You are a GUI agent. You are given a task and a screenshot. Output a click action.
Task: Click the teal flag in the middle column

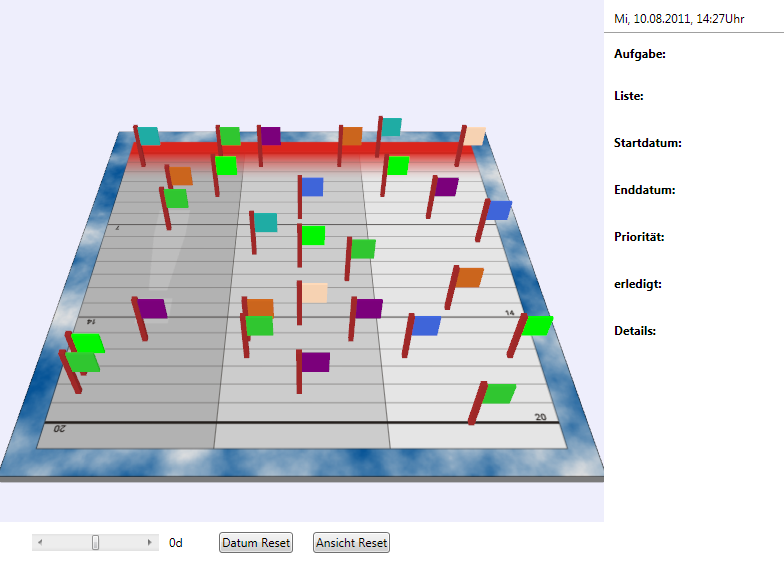pos(265,222)
